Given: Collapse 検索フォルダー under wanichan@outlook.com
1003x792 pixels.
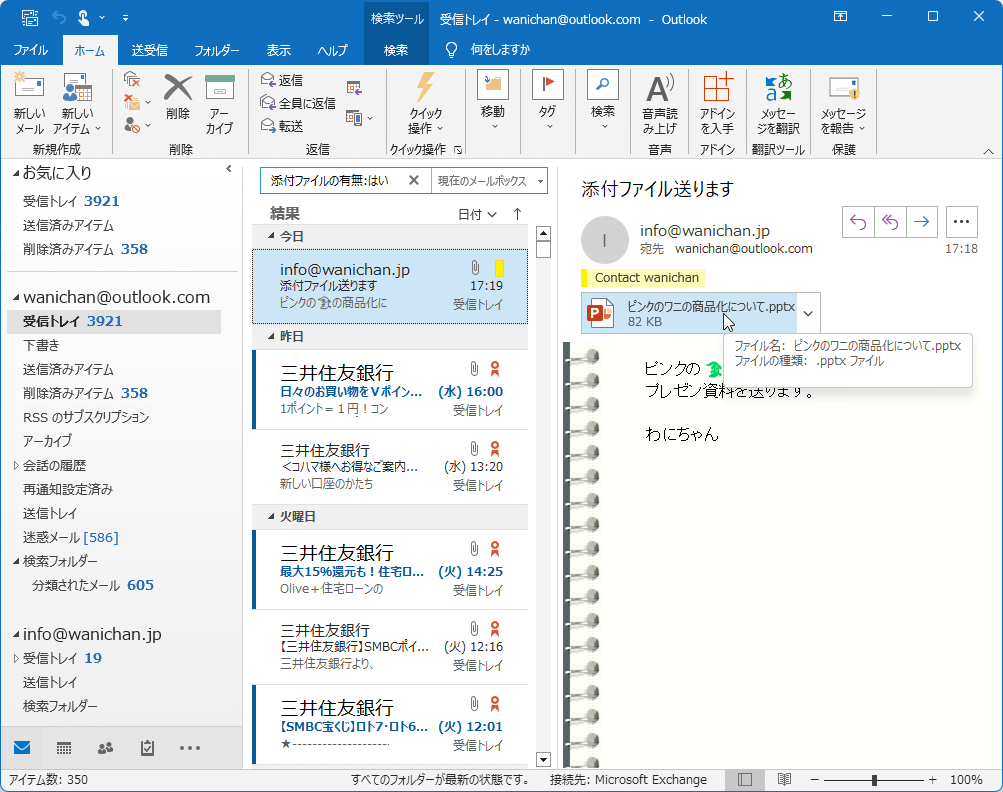Looking at the screenshot, I should coord(16,562).
